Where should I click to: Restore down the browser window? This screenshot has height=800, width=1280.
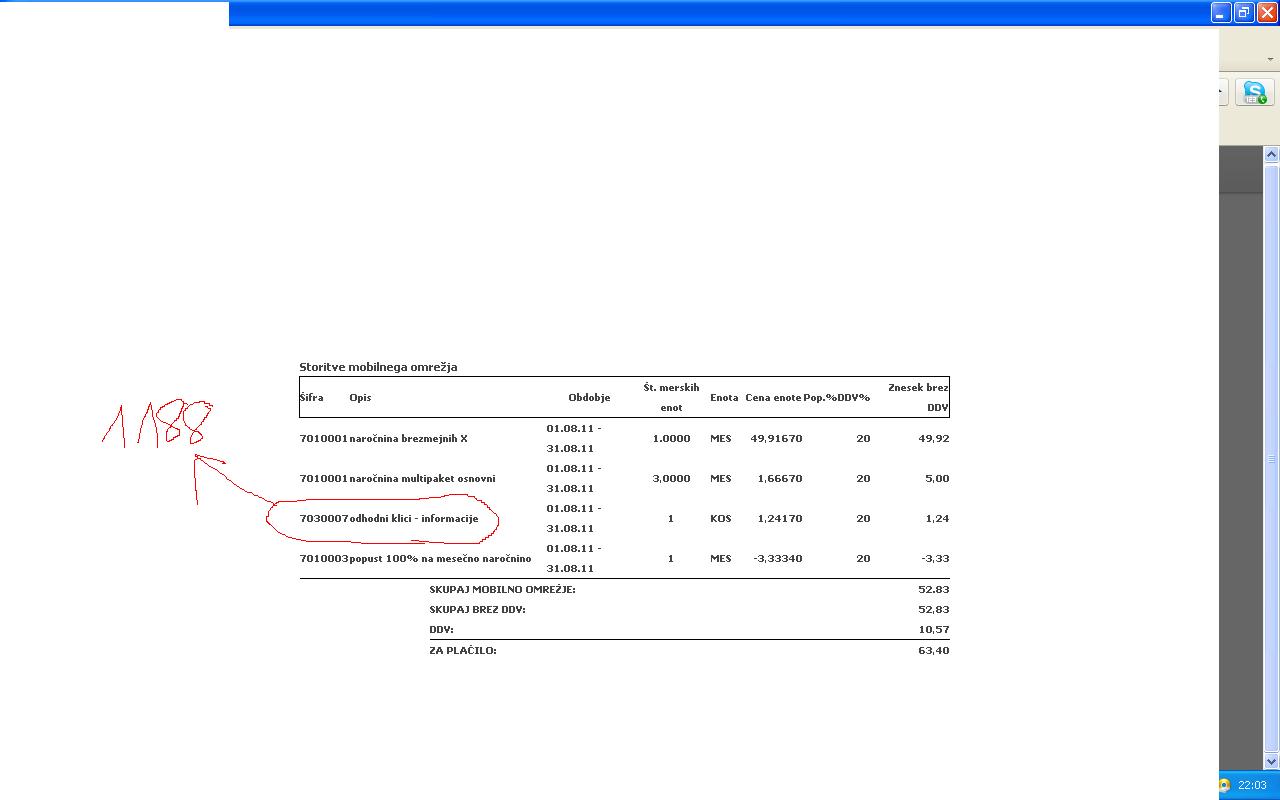pos(1244,12)
